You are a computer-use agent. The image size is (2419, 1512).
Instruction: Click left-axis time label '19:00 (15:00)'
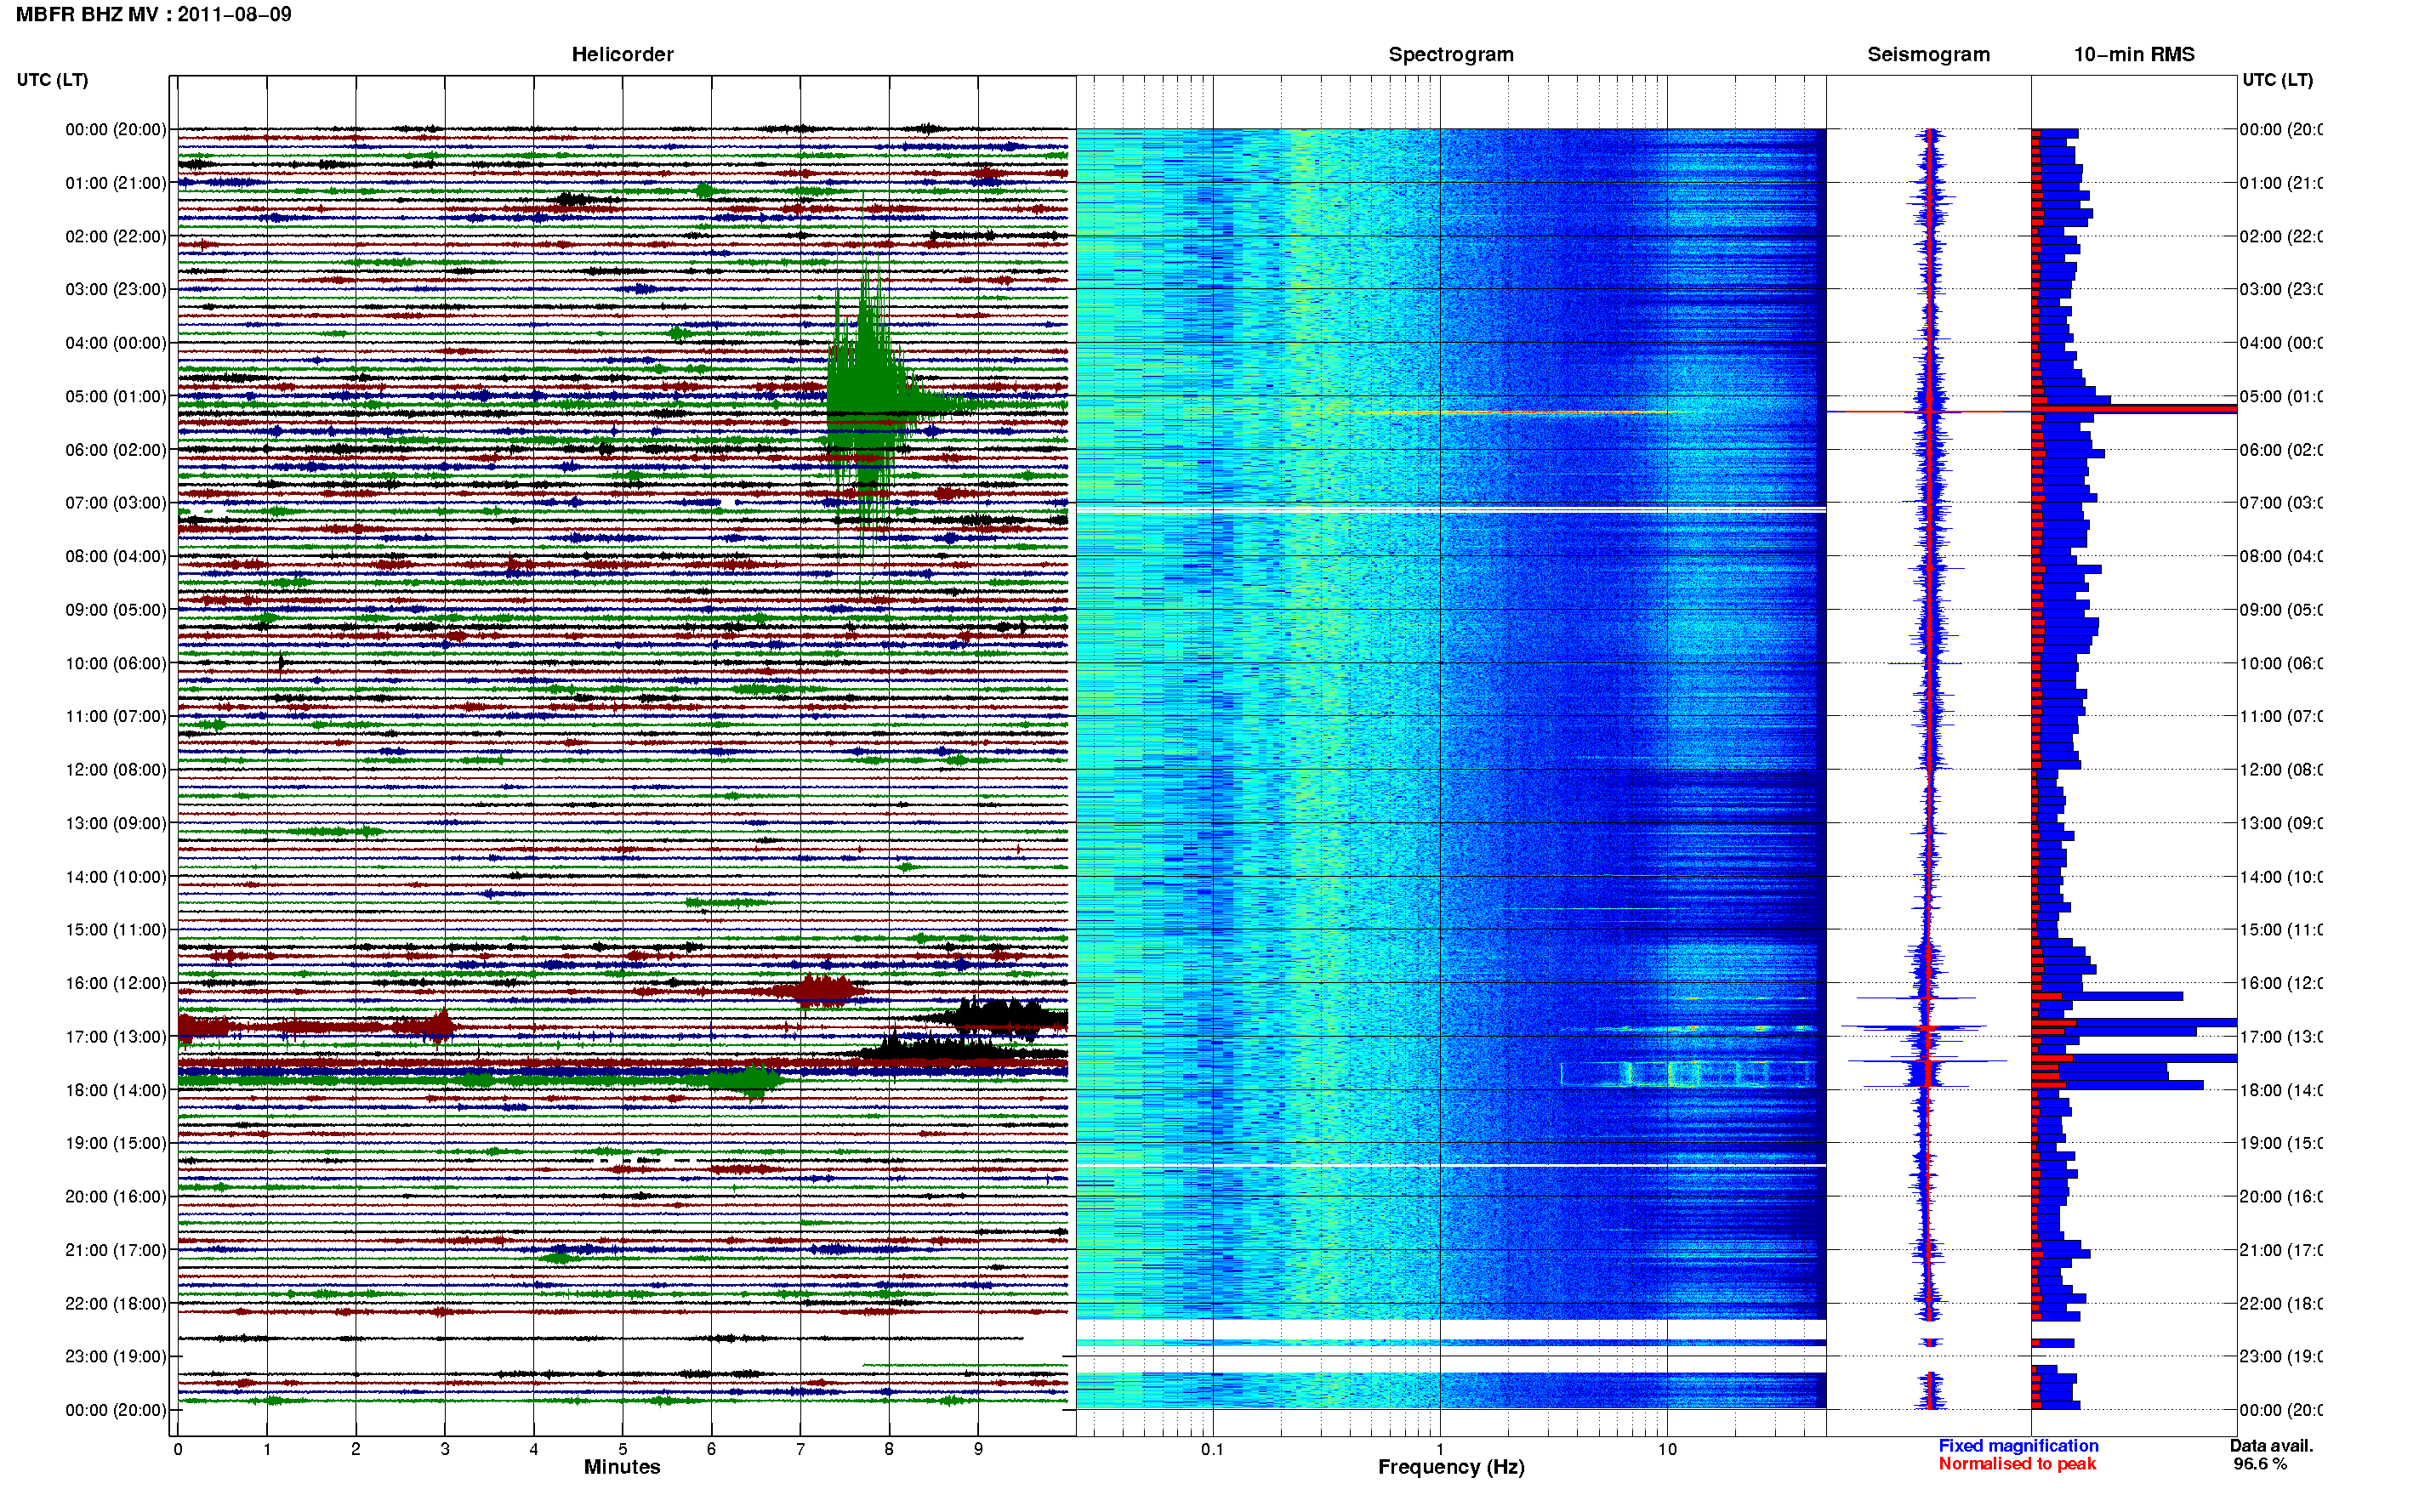coord(116,1143)
